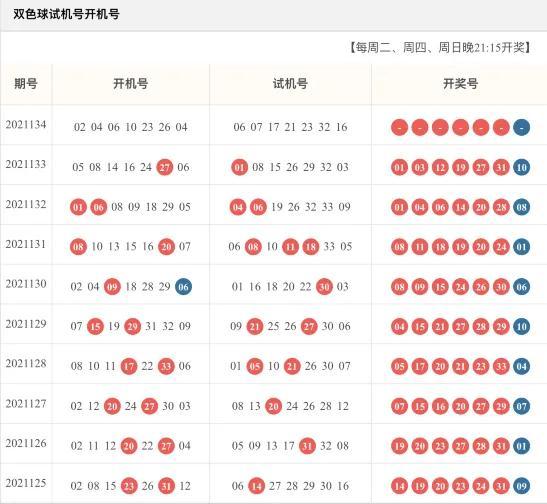Viewport: 547px width, 504px height.
Task: Select the 开机号 column header
Action: (x=131, y=84)
